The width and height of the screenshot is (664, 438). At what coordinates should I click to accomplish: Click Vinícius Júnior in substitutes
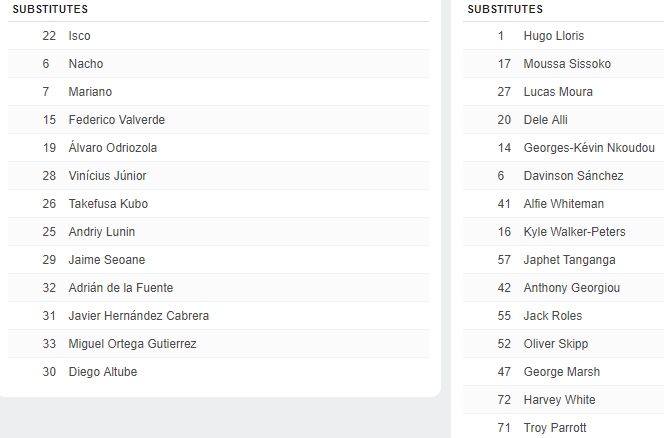point(108,176)
